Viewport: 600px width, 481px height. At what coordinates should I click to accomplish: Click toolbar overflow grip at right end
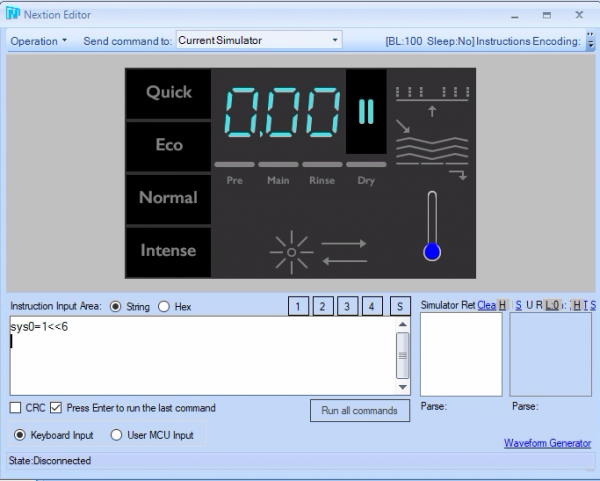(590, 41)
